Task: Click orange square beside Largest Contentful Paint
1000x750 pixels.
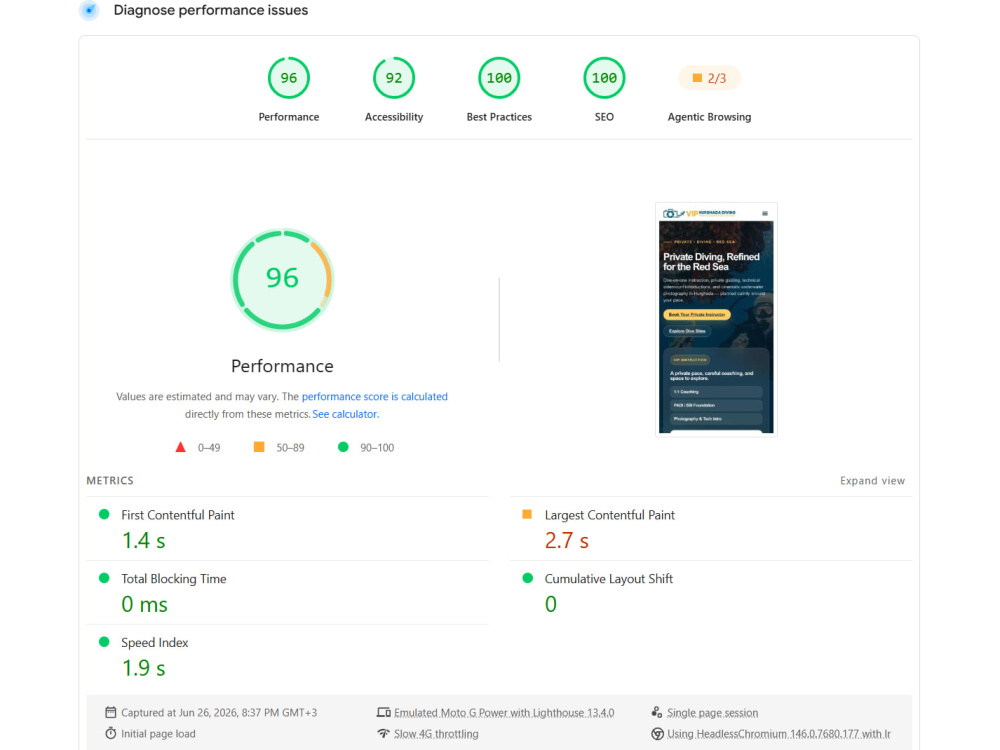Action: pos(527,514)
